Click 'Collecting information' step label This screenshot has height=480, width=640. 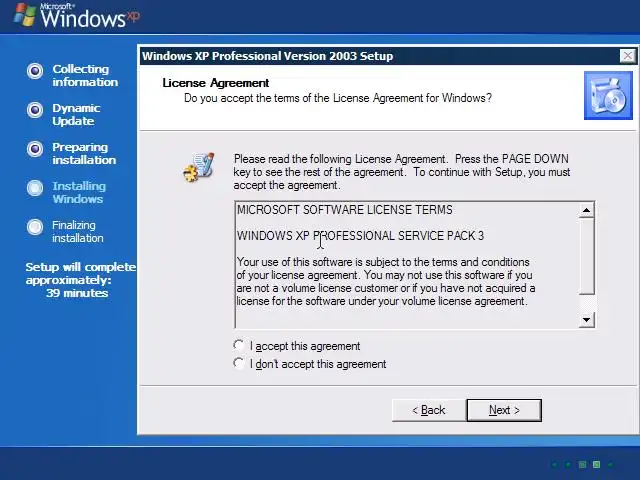pyautogui.click(x=85, y=76)
